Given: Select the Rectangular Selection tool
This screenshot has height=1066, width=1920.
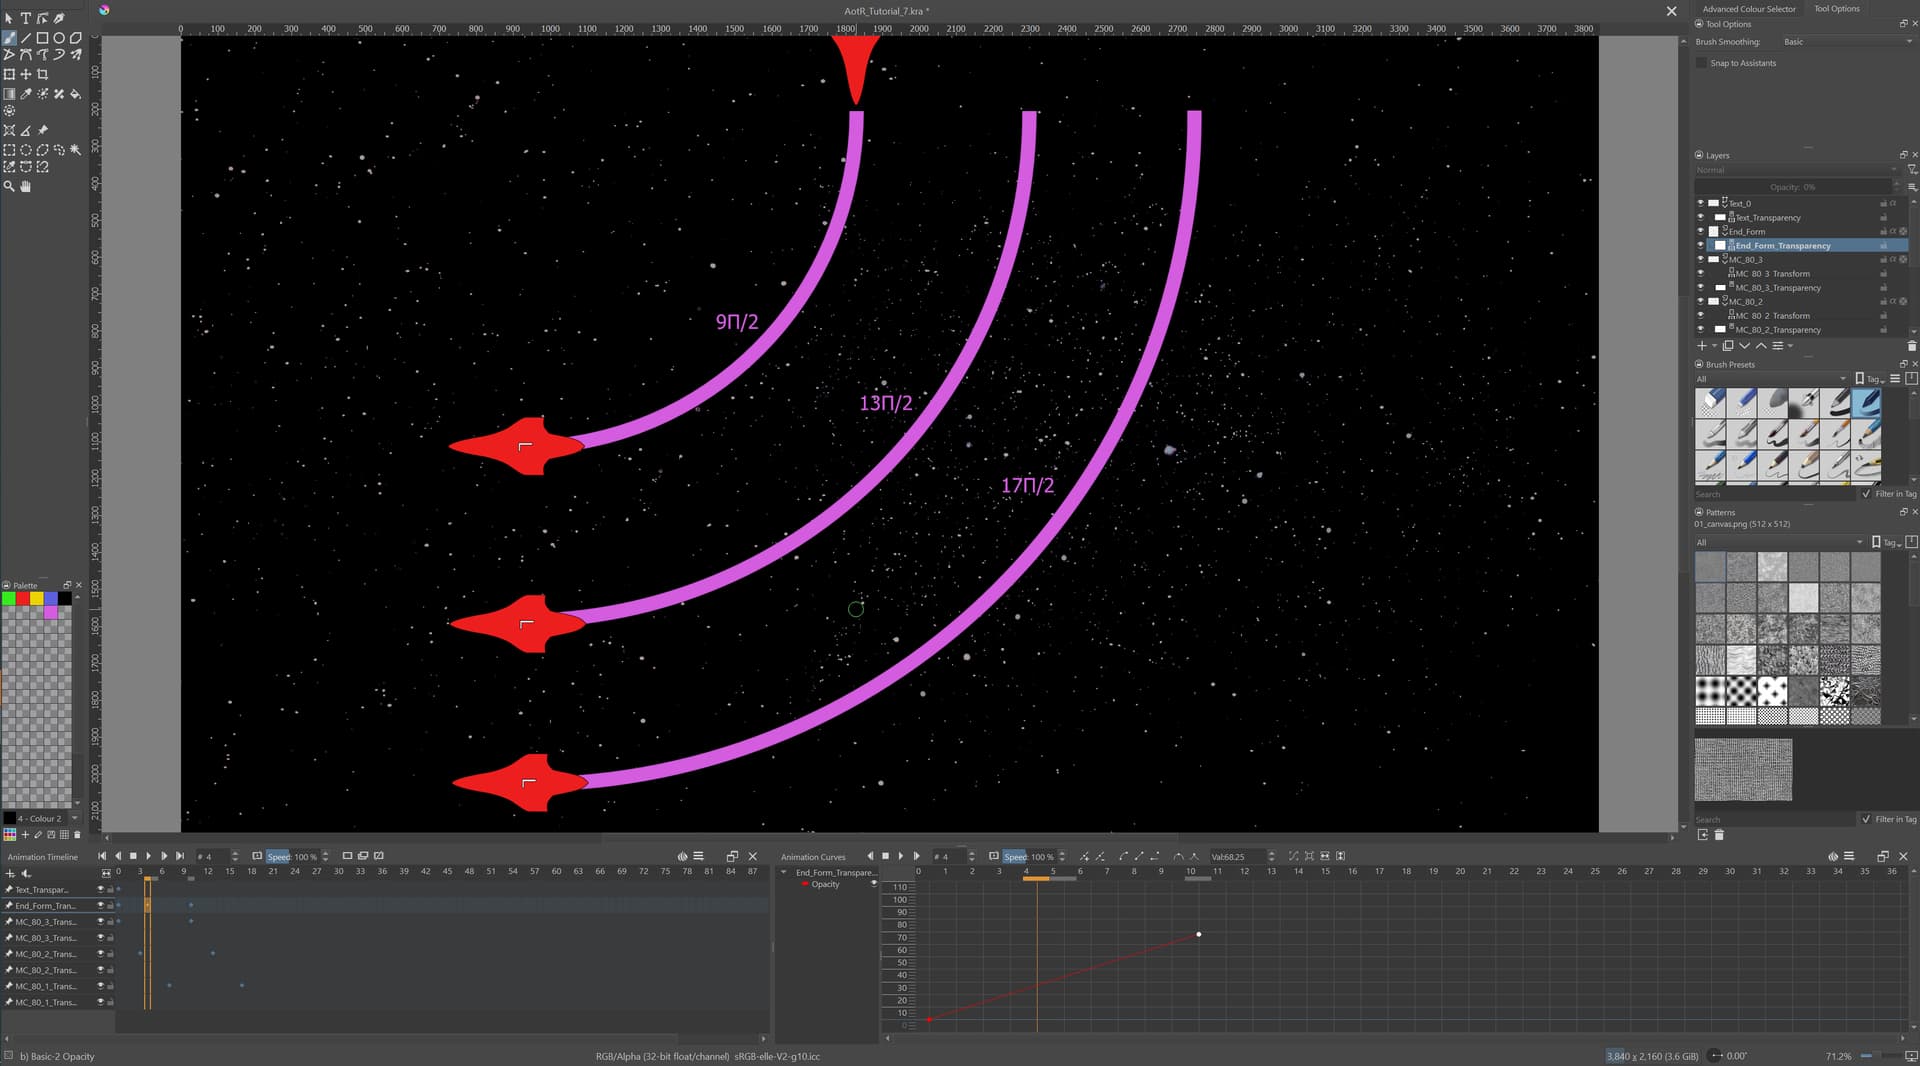Looking at the screenshot, I should [9, 150].
